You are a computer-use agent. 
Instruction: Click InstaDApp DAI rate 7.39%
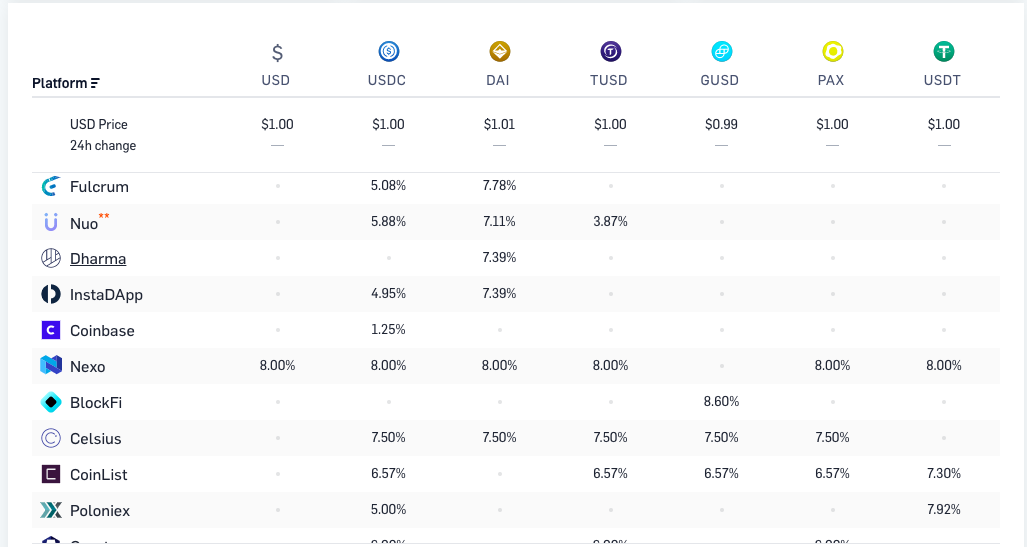click(x=500, y=293)
